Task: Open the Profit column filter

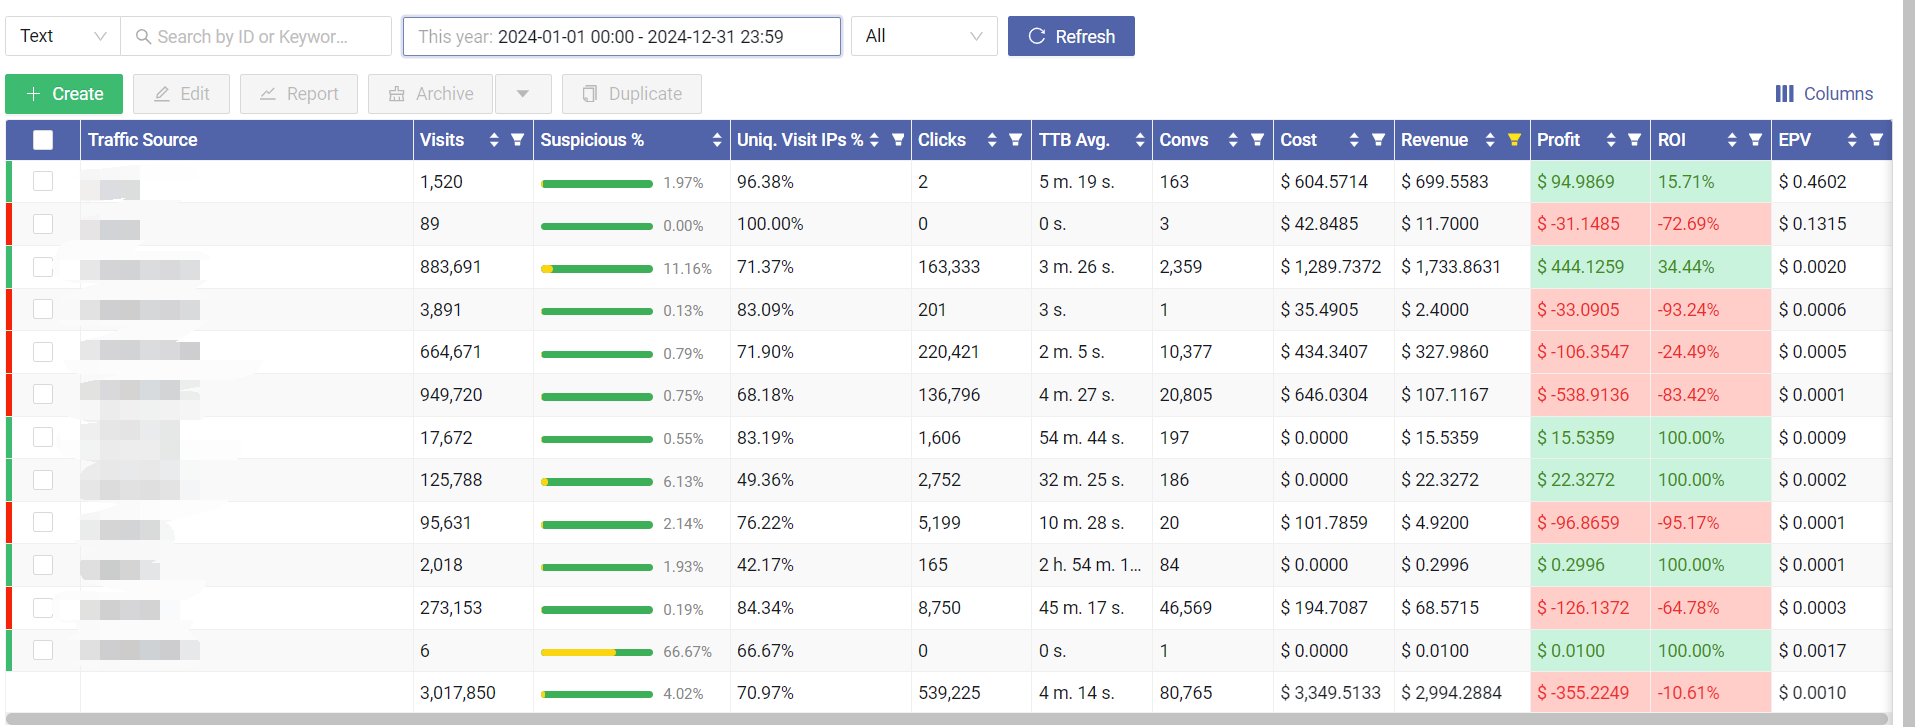Action: pyautogui.click(x=1634, y=140)
